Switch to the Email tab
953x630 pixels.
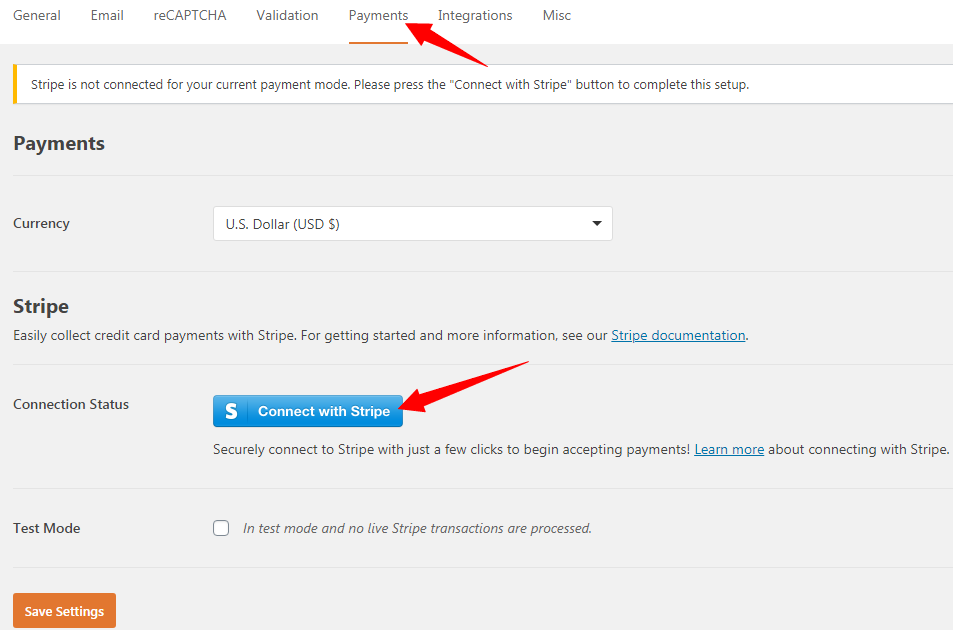pyautogui.click(x=107, y=15)
